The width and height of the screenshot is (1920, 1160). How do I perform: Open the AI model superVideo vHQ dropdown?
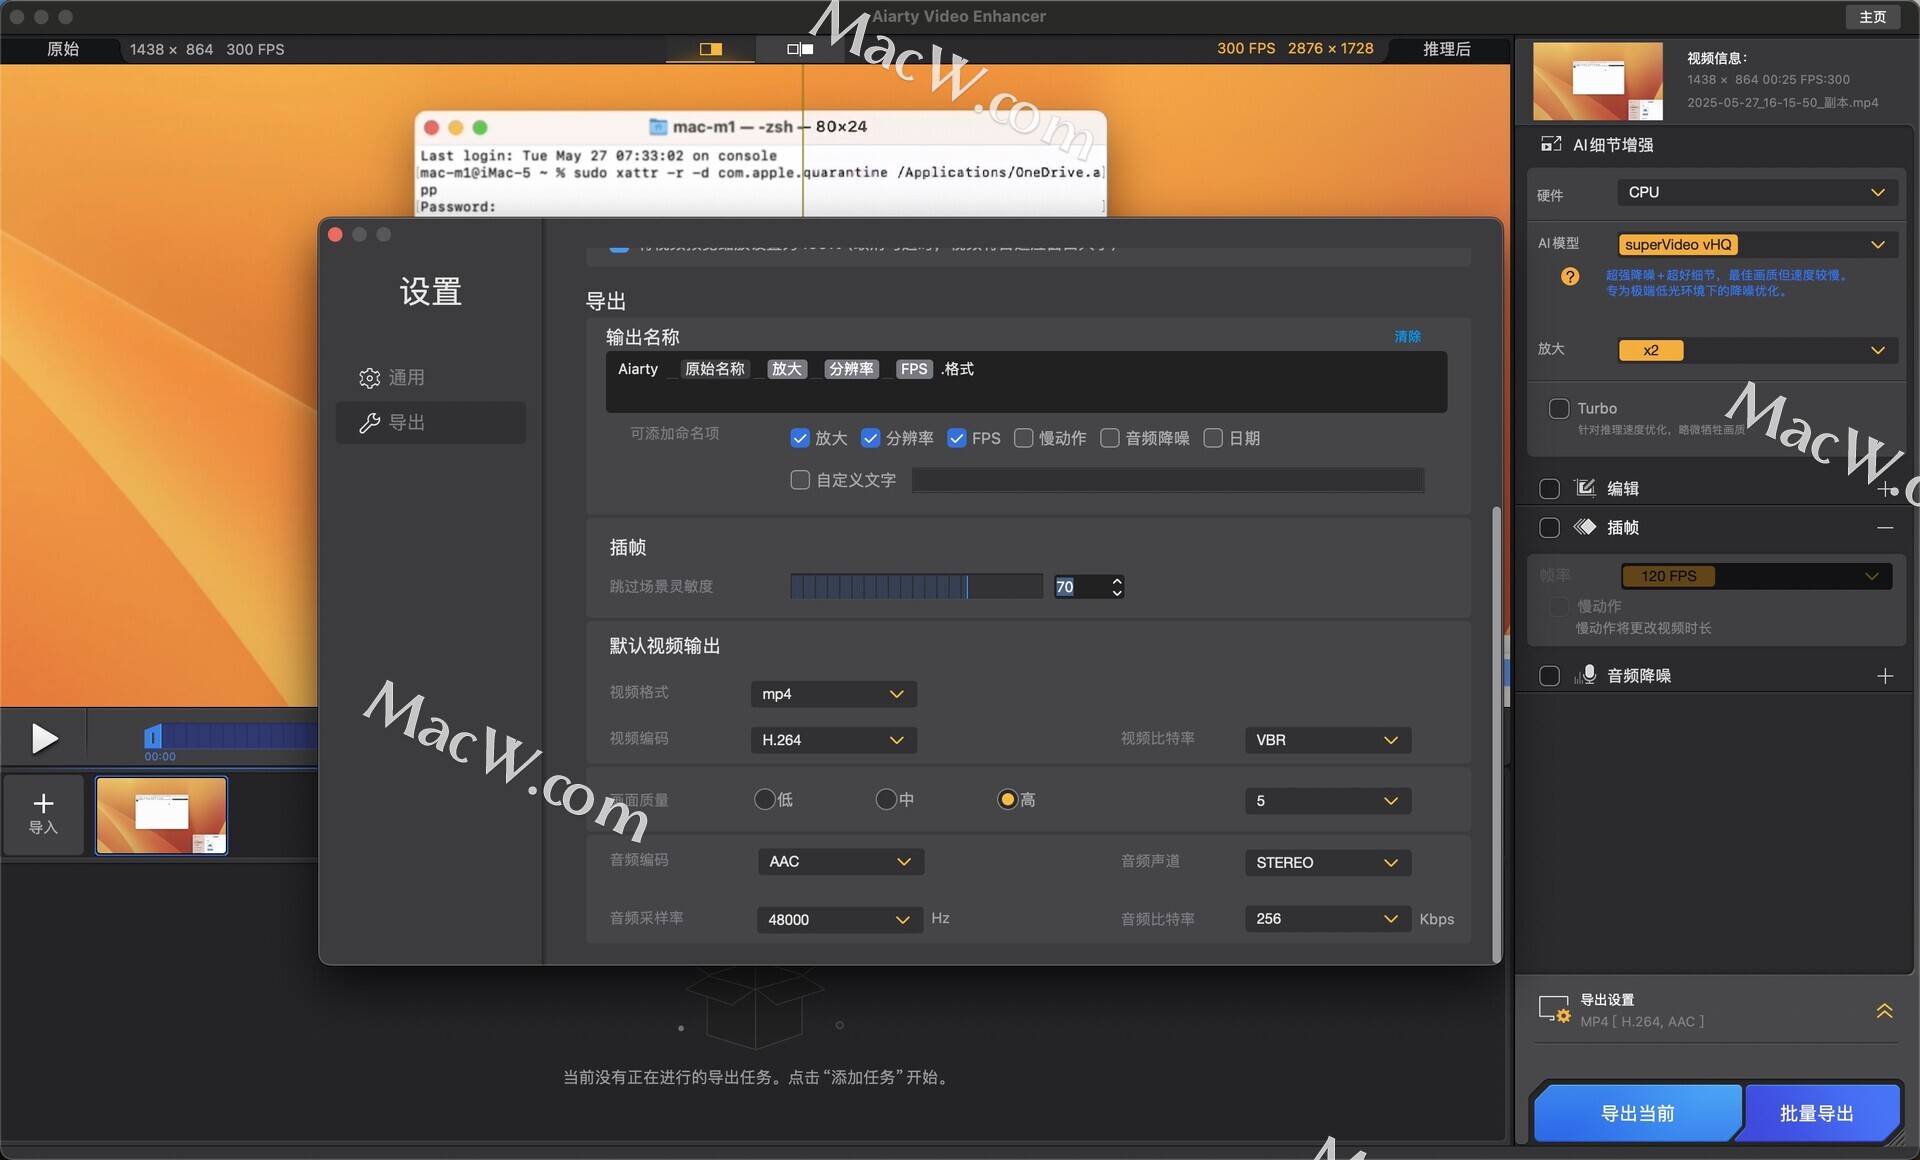(1757, 245)
